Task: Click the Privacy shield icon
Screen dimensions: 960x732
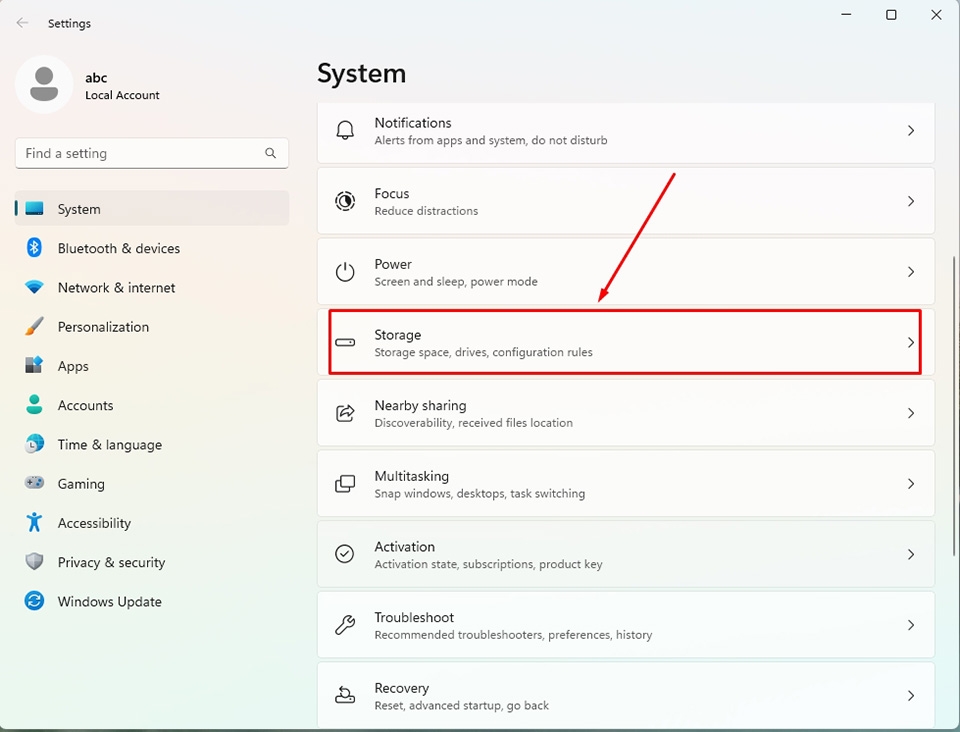Action: 34,561
